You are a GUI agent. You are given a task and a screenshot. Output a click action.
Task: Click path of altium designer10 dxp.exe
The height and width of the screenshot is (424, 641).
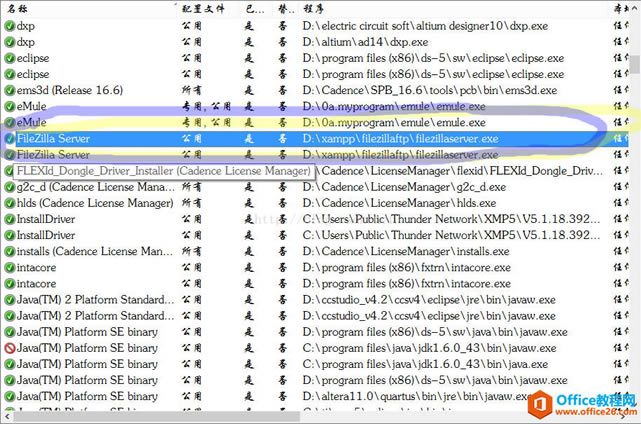click(x=425, y=26)
